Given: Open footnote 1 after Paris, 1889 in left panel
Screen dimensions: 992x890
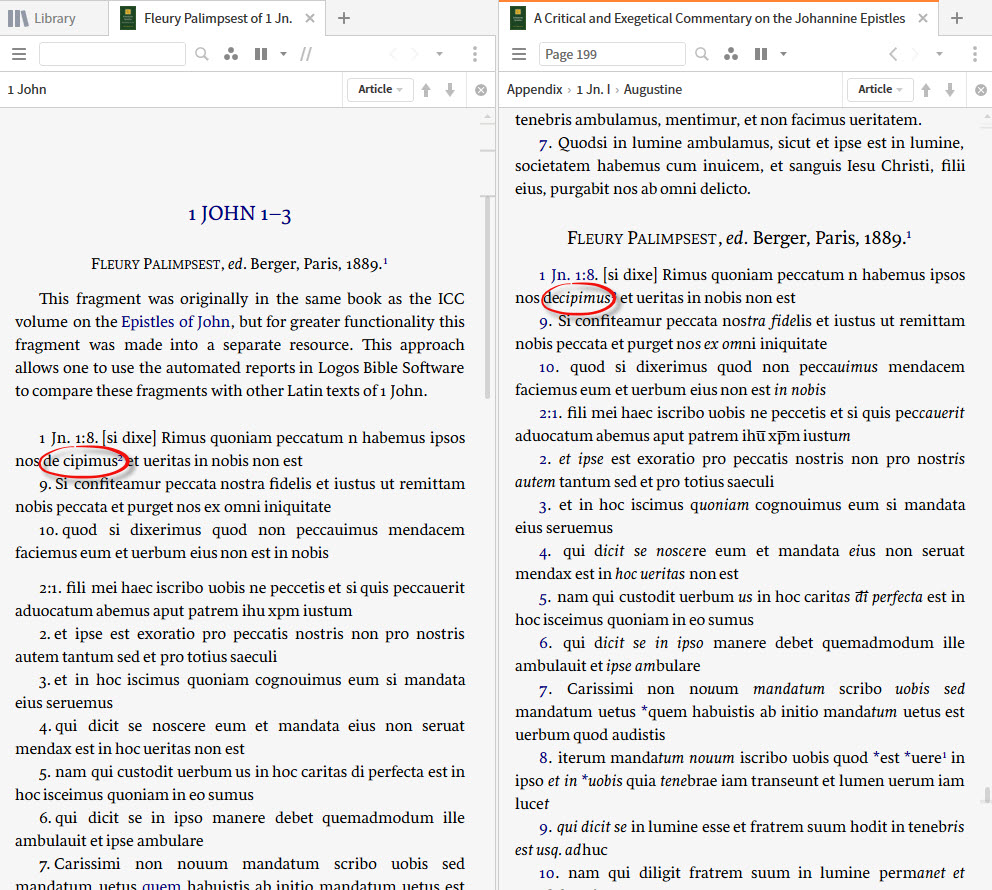Looking at the screenshot, I should [x=386, y=261].
